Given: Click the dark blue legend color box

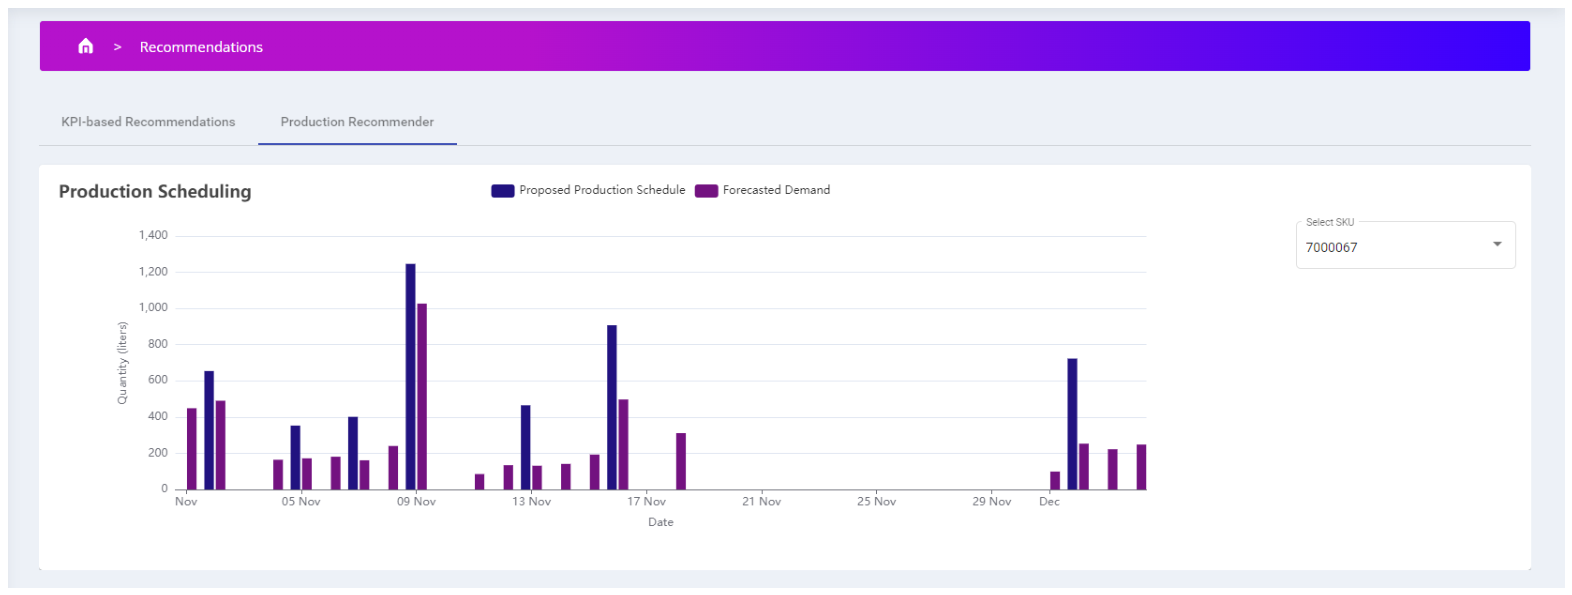Looking at the screenshot, I should tap(503, 191).
